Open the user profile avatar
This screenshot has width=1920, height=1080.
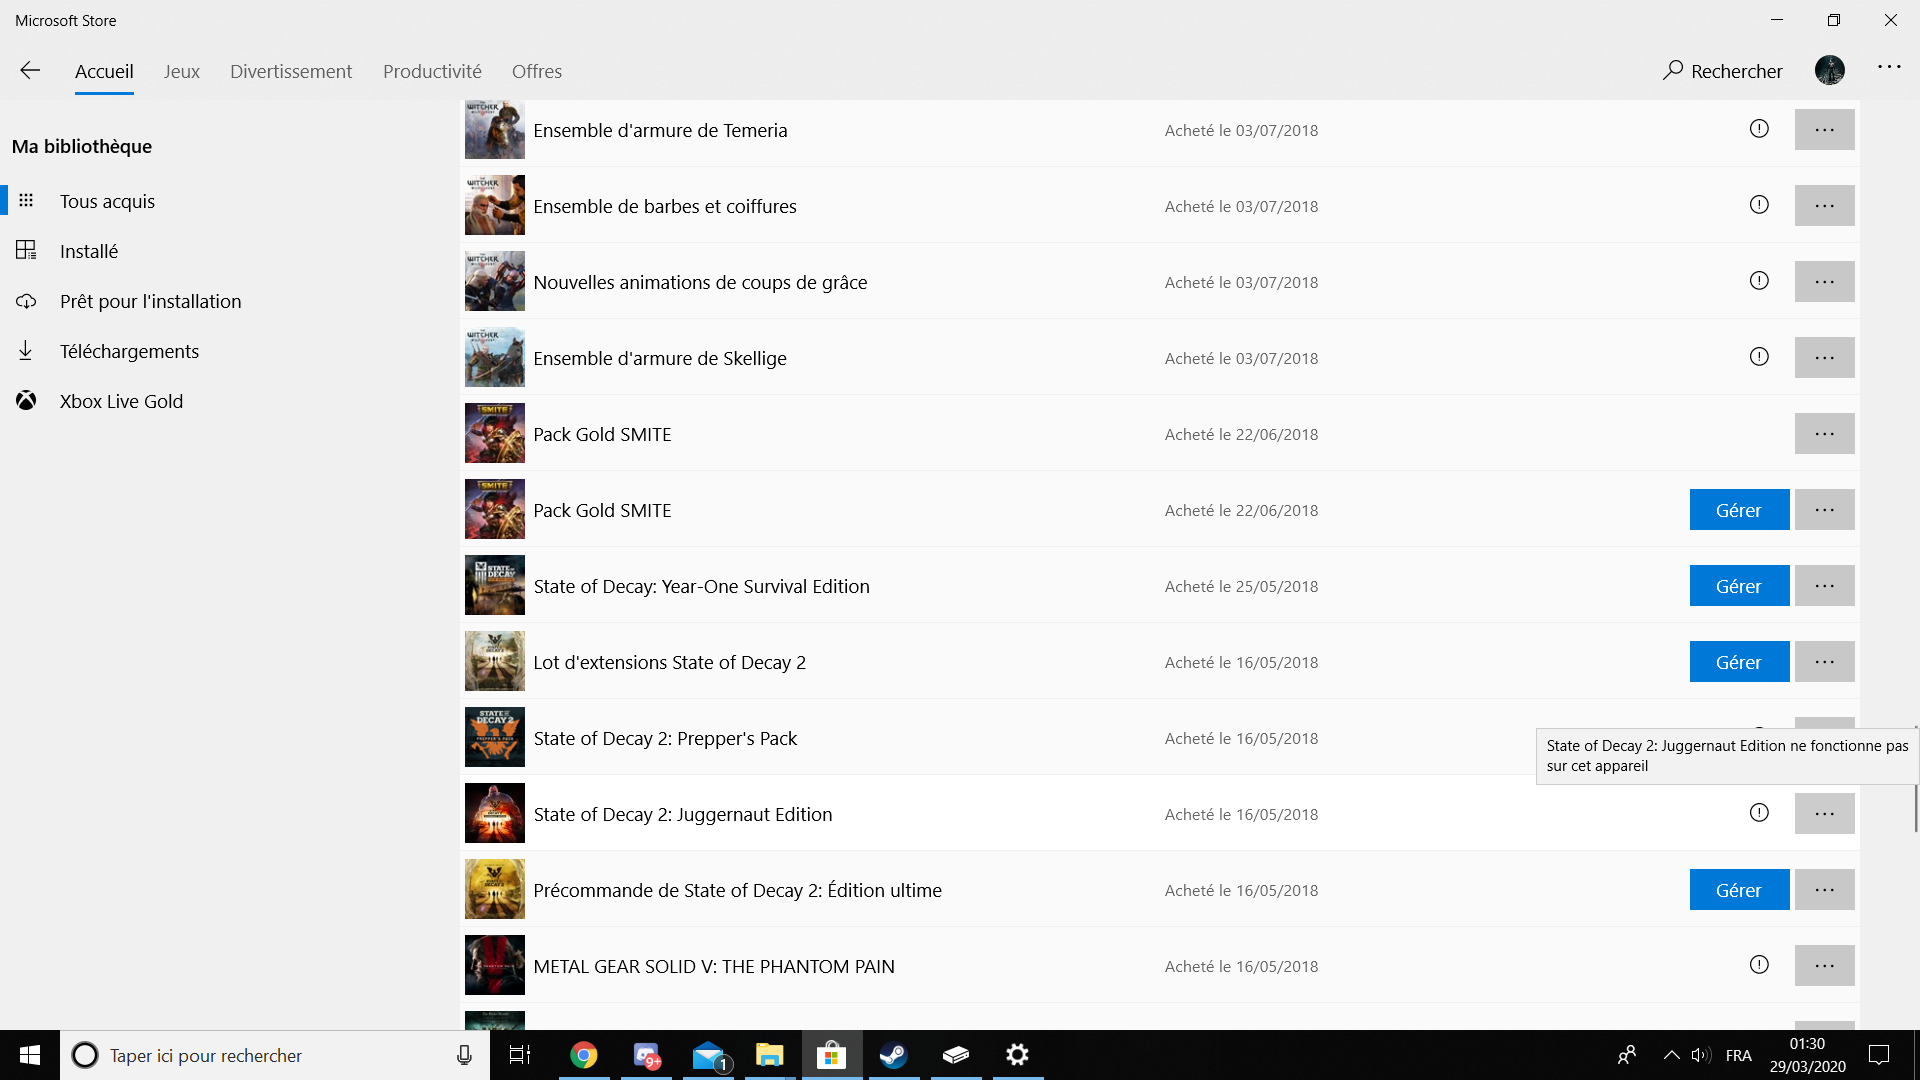[x=1829, y=70]
